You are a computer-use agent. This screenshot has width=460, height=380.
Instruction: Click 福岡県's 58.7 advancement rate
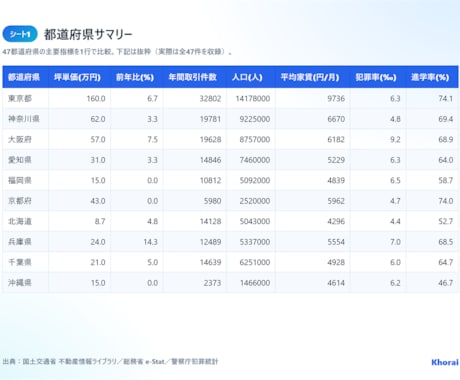coord(446,180)
